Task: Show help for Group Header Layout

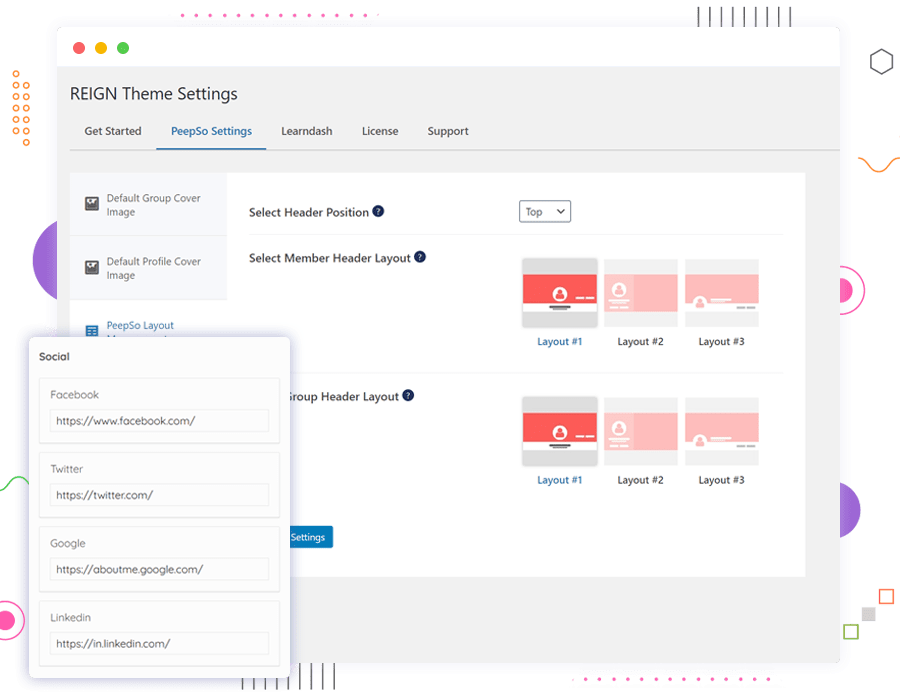Action: (x=408, y=395)
